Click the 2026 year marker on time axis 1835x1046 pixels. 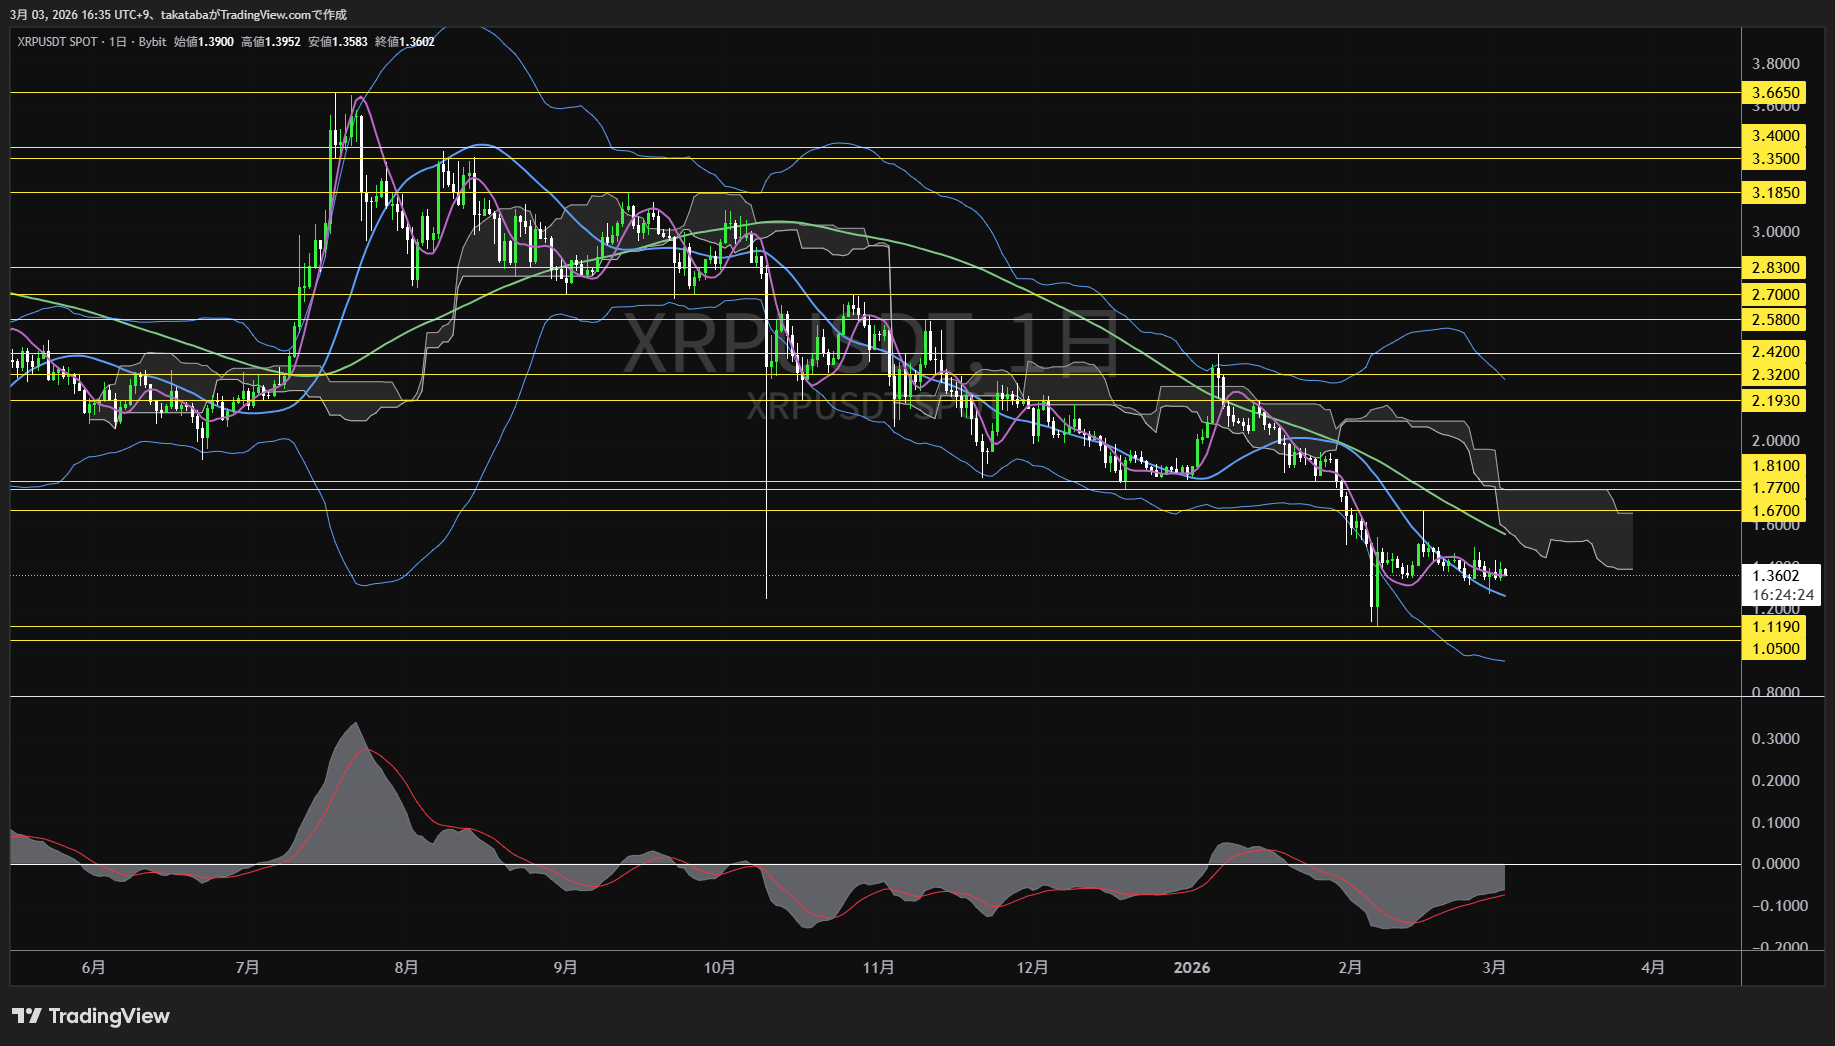coord(1191,967)
